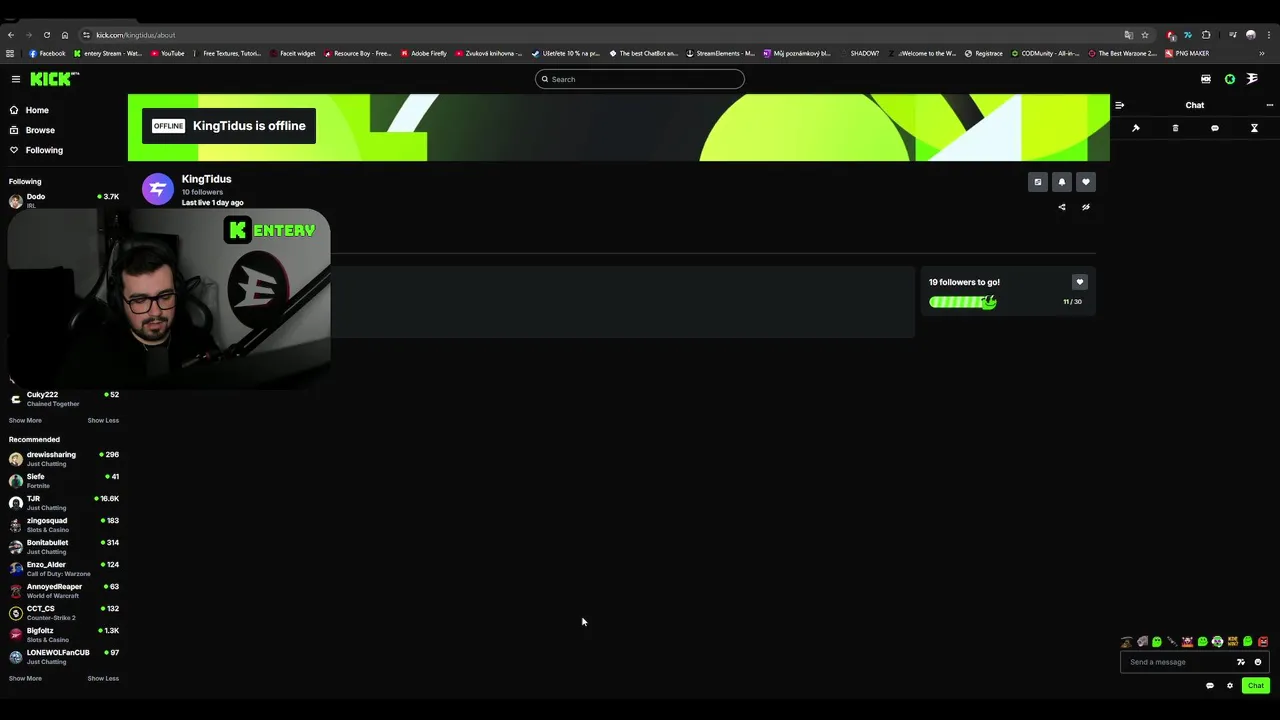
Task: Click the green circle icon in header
Action: coord(1230,79)
